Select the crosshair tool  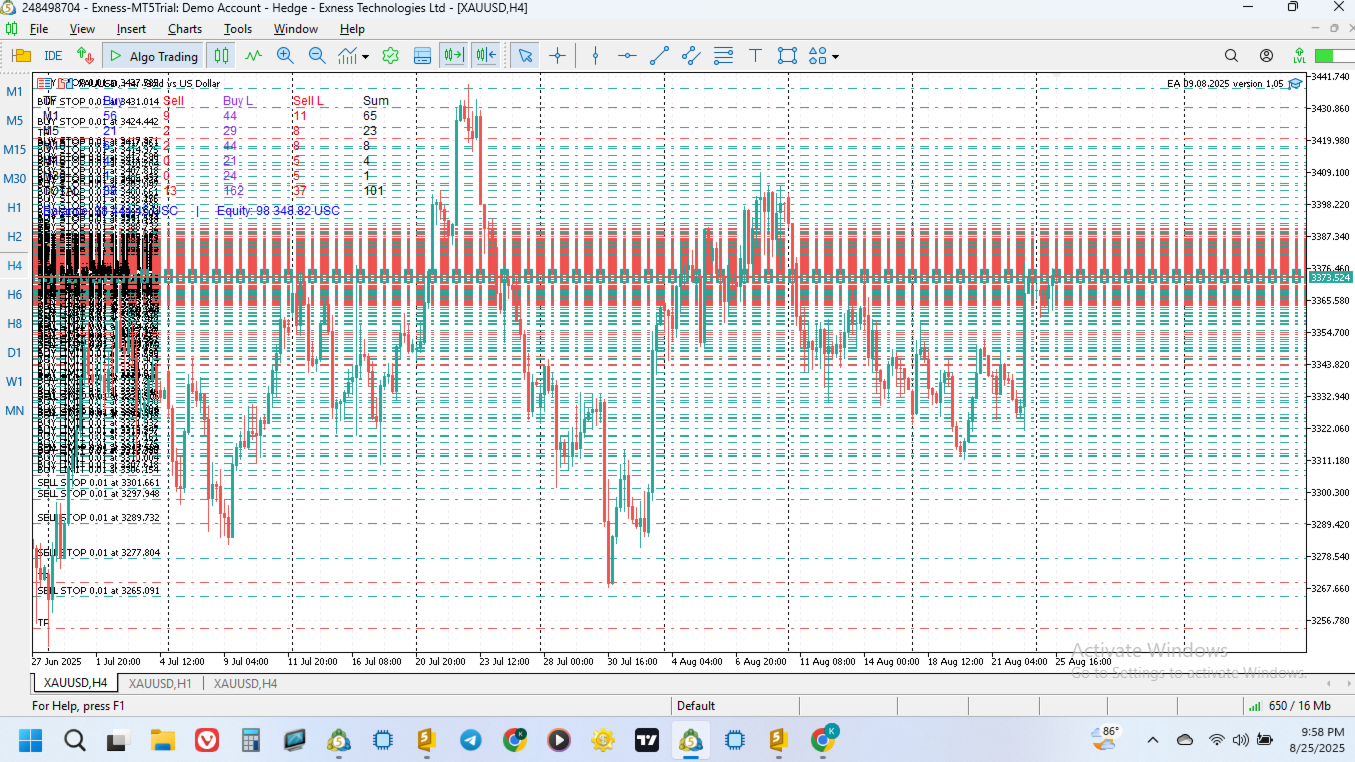click(x=558, y=56)
